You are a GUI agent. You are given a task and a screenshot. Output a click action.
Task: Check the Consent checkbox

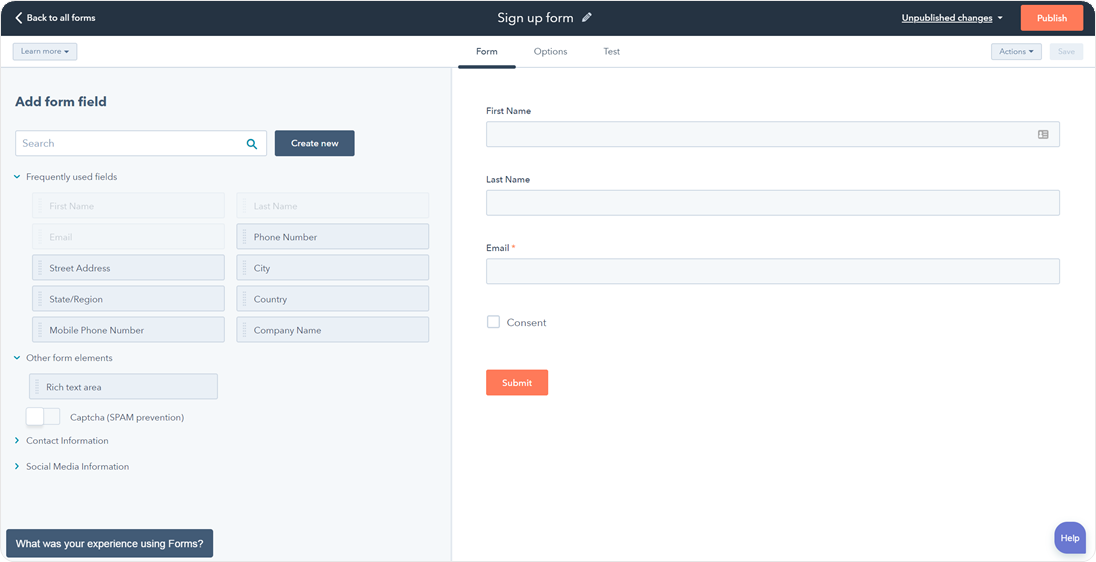pyautogui.click(x=493, y=322)
